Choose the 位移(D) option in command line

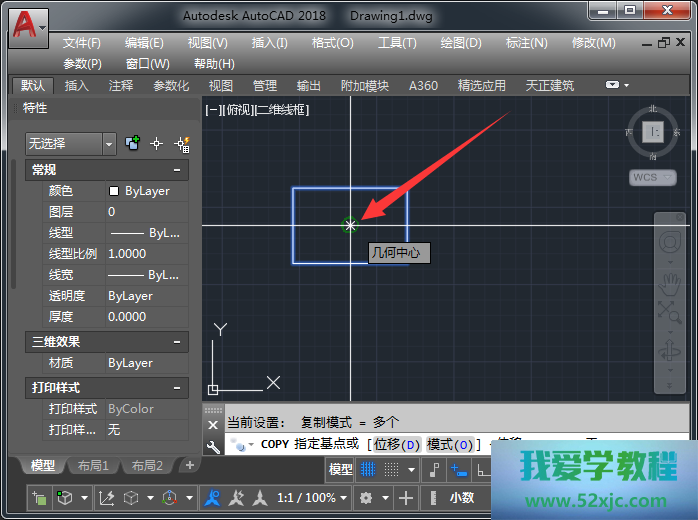(396, 444)
